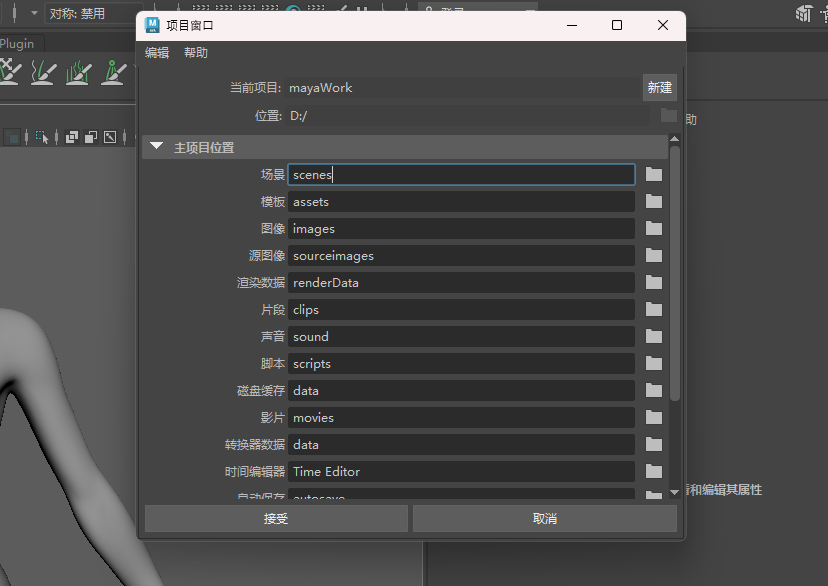The image size is (828, 586).
Task: Click in the 声音 sound input field
Action: coord(461,336)
